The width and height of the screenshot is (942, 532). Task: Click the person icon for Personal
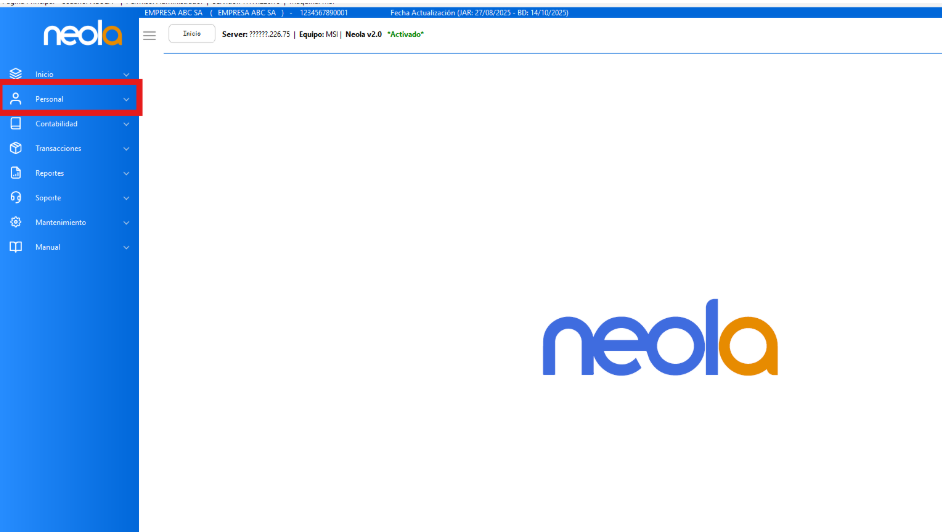(x=15, y=99)
